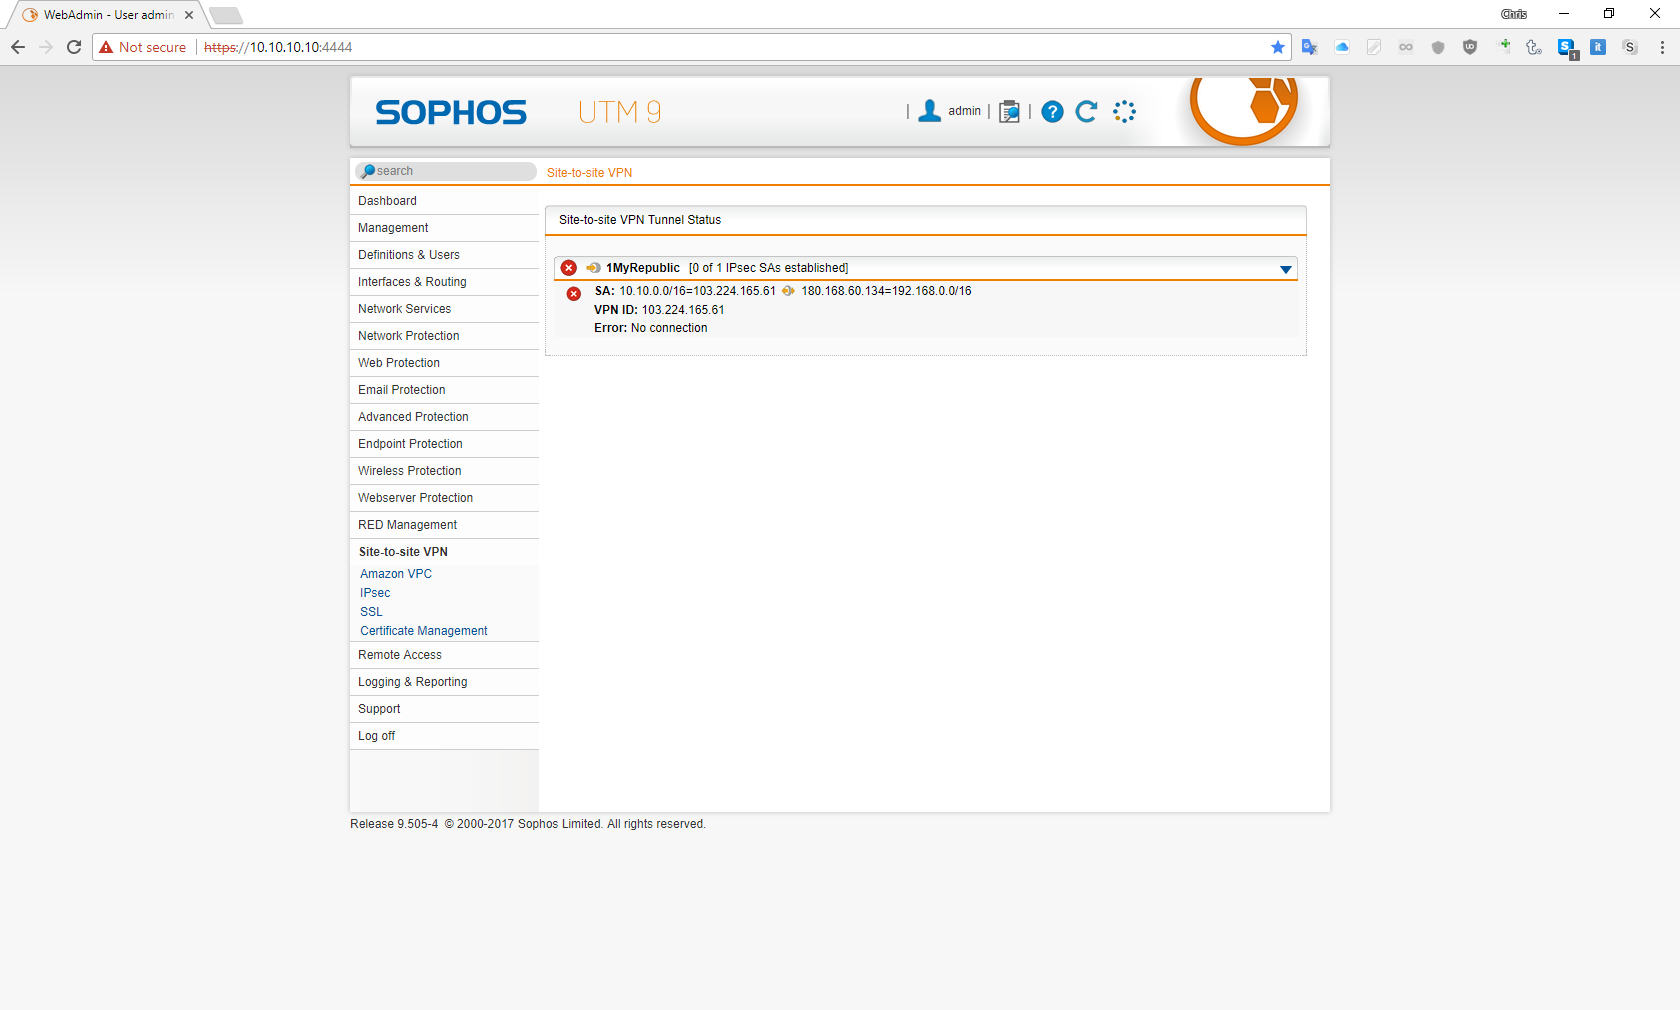Click the Google Translate extension icon
The width and height of the screenshot is (1680, 1010).
click(x=1310, y=47)
